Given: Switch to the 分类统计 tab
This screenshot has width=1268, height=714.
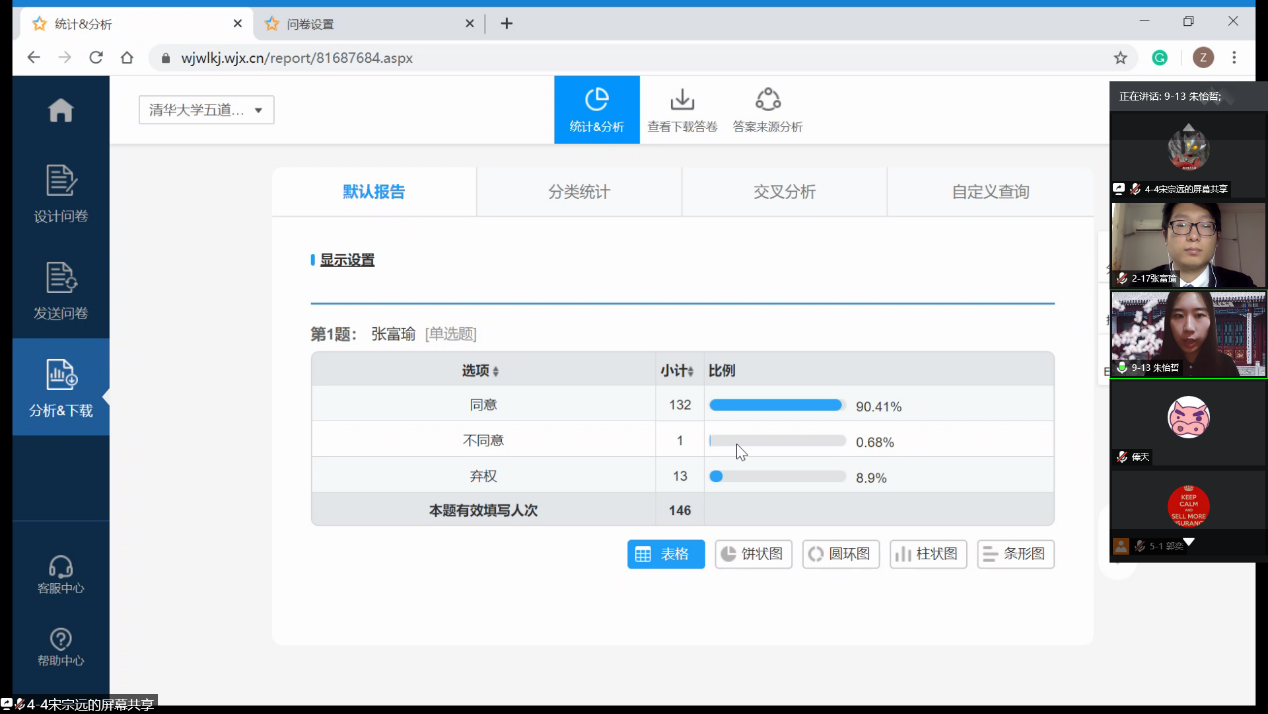Looking at the screenshot, I should click(x=578, y=190).
